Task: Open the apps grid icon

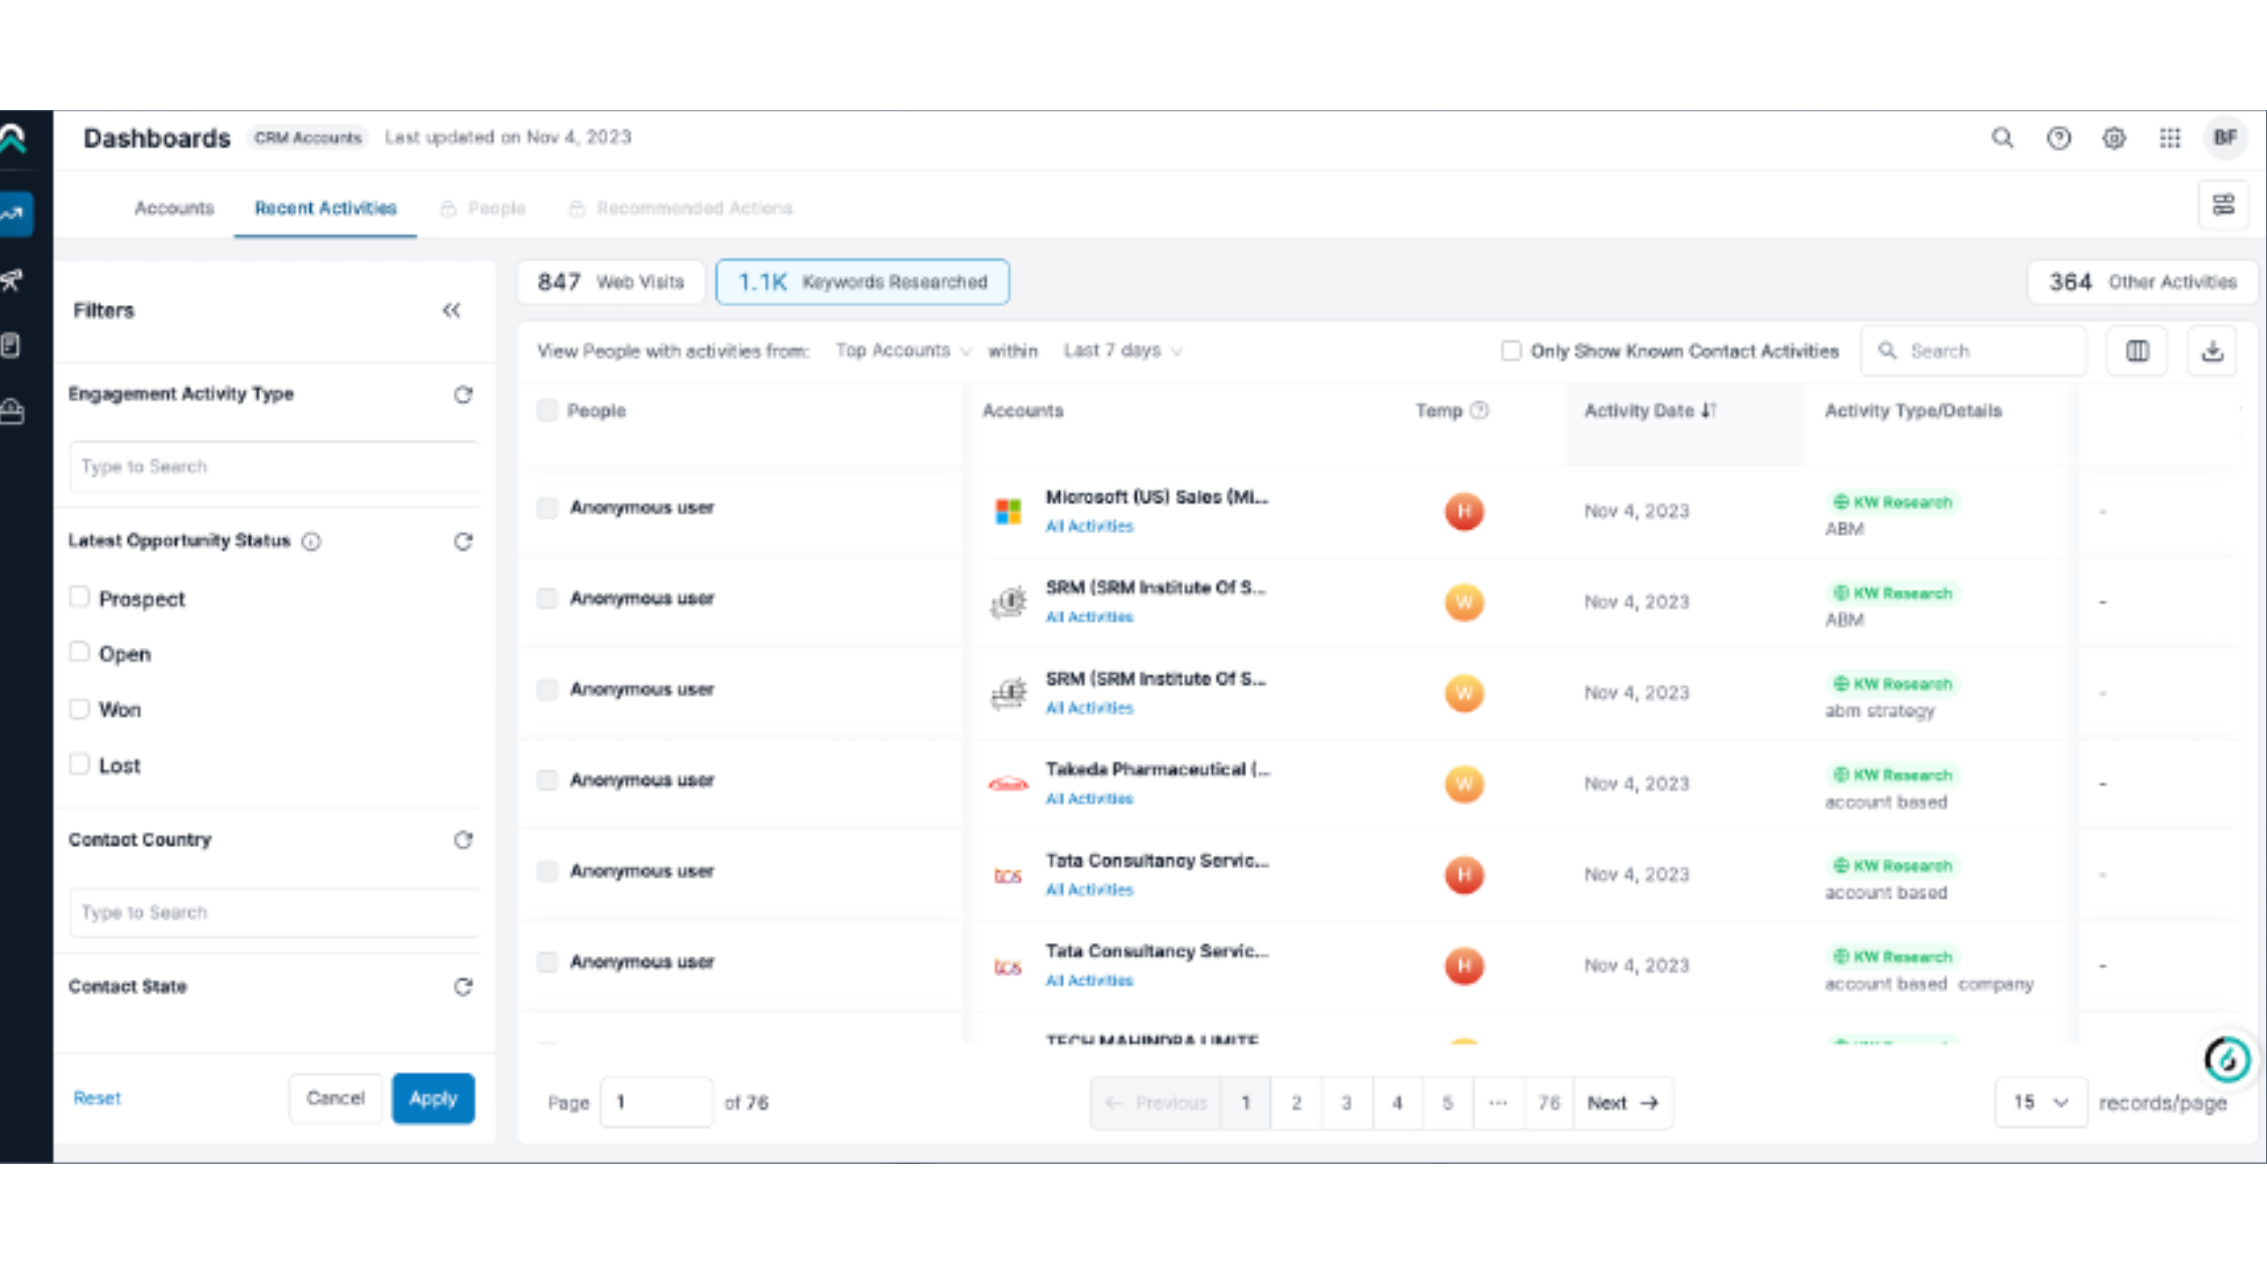Action: tap(2170, 138)
